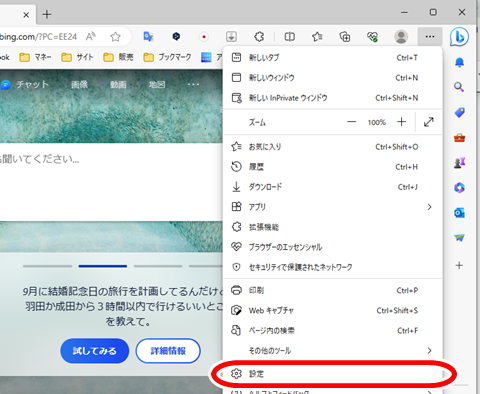Select 新しいウィンドウ menu item
This screenshot has height=394, width=480.
click(333, 78)
